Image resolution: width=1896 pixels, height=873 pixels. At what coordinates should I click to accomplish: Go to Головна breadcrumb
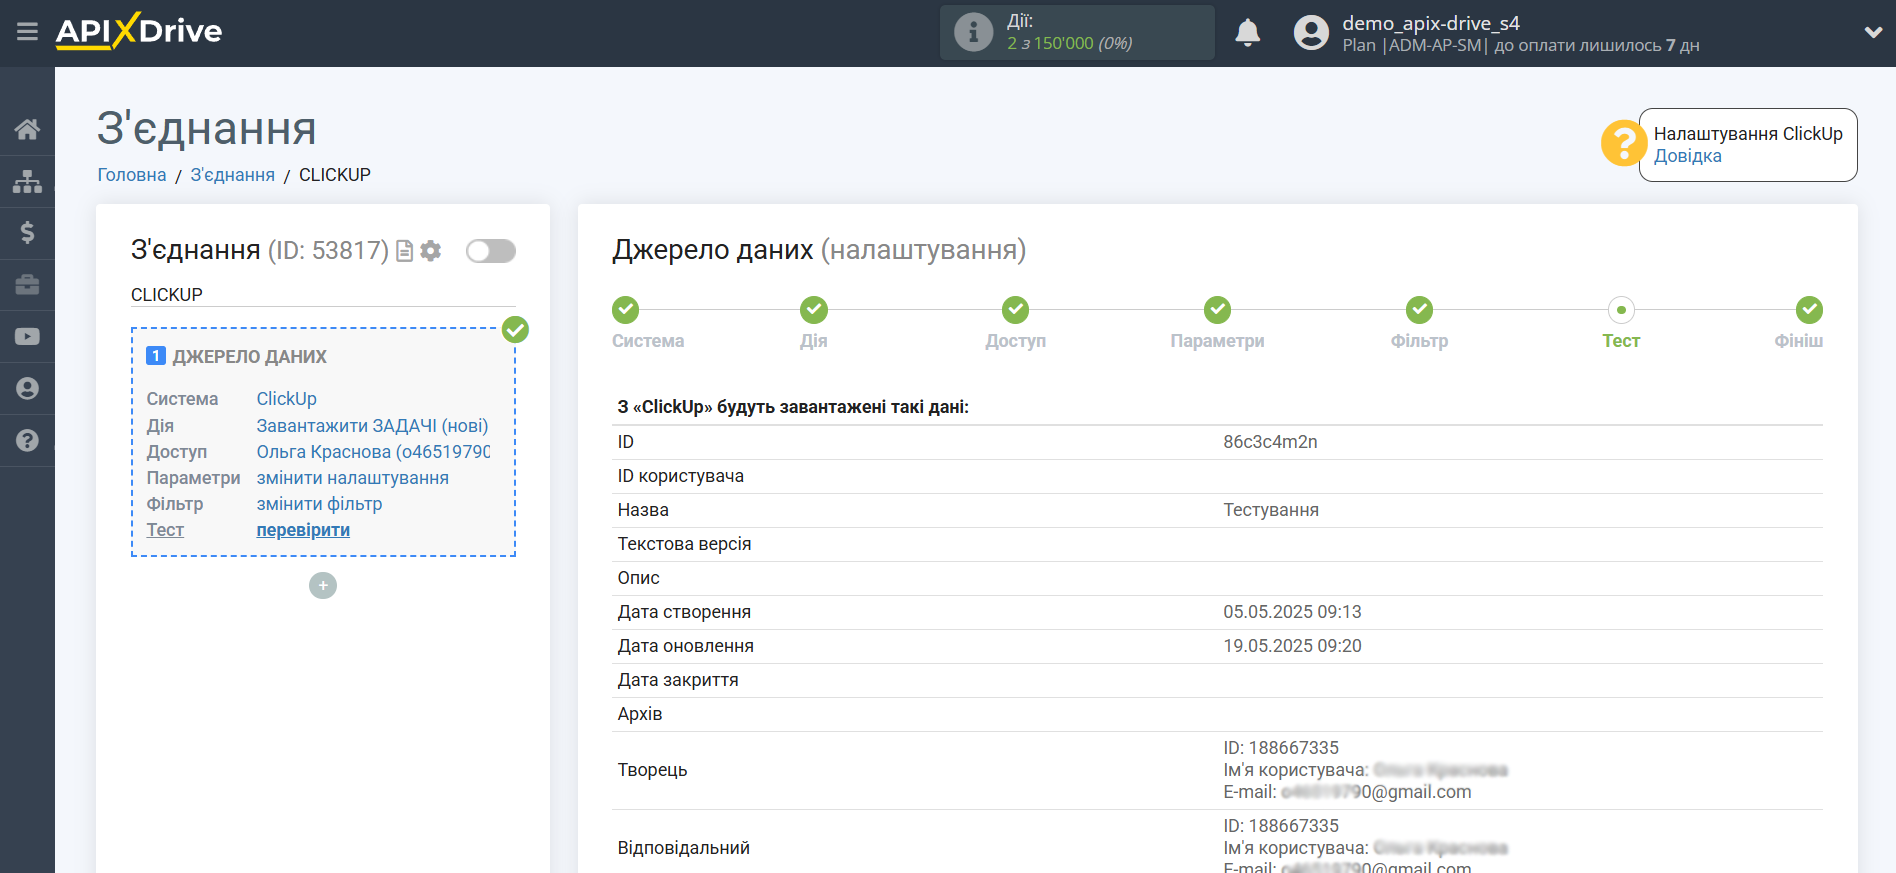(132, 175)
